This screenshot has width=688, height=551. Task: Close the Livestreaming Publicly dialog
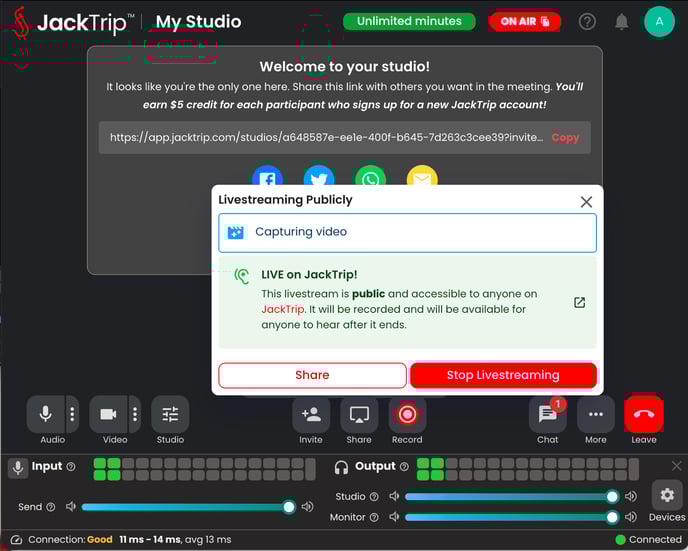(x=586, y=202)
